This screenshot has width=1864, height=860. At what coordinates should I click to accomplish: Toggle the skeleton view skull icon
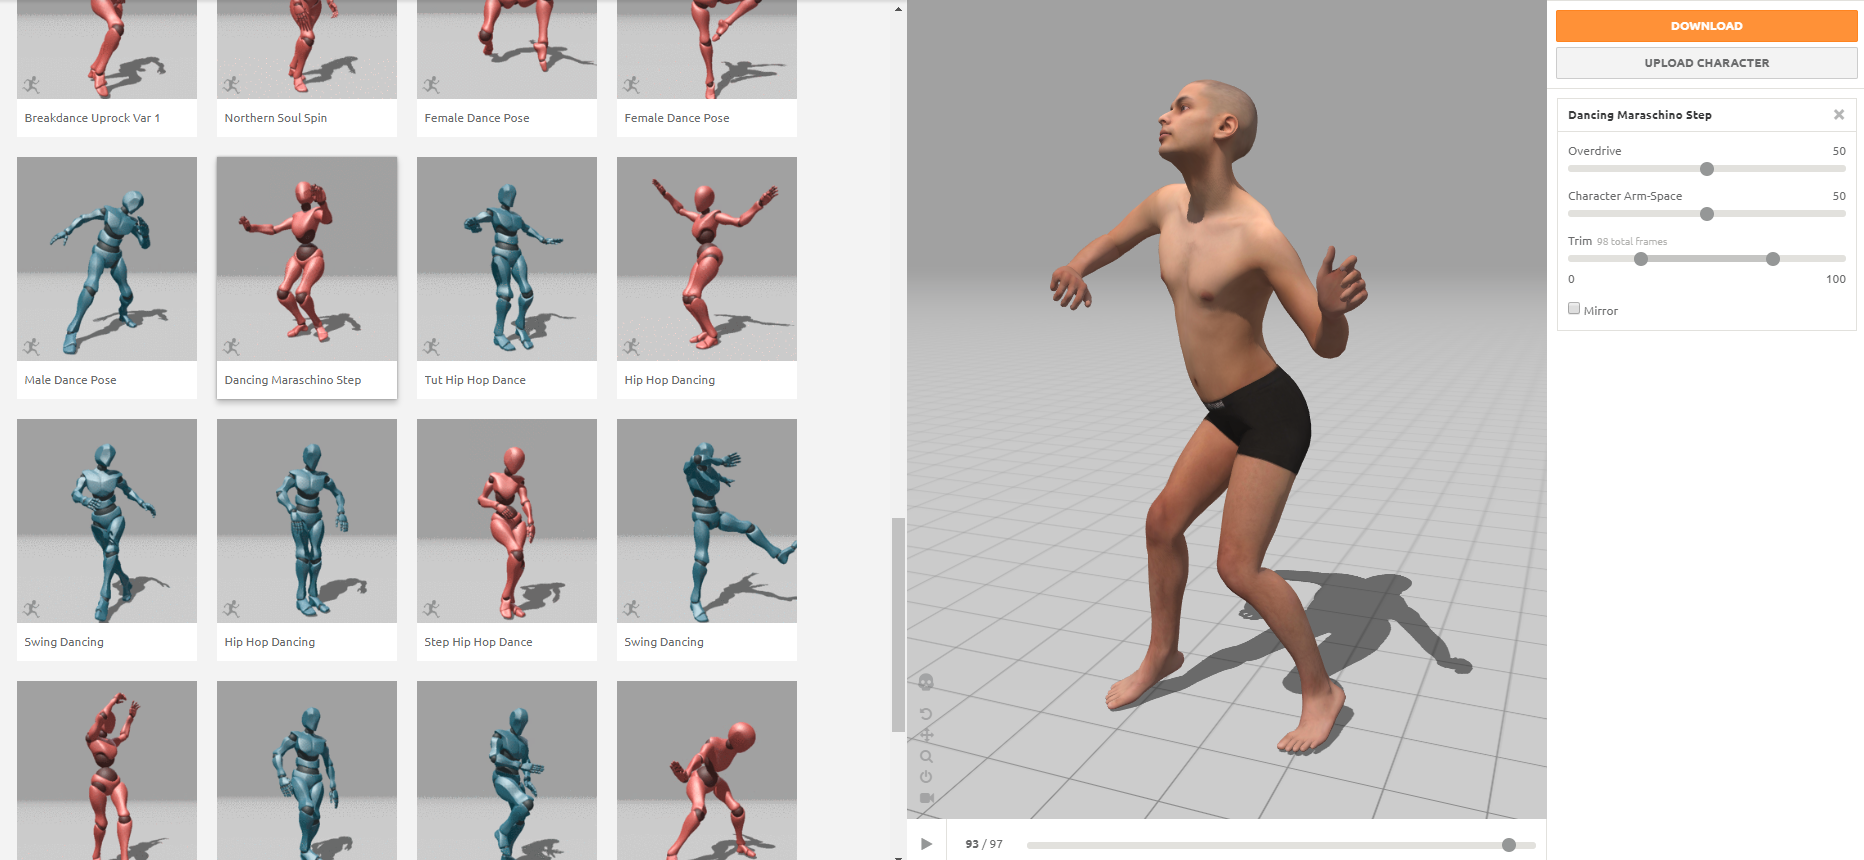coord(926,682)
